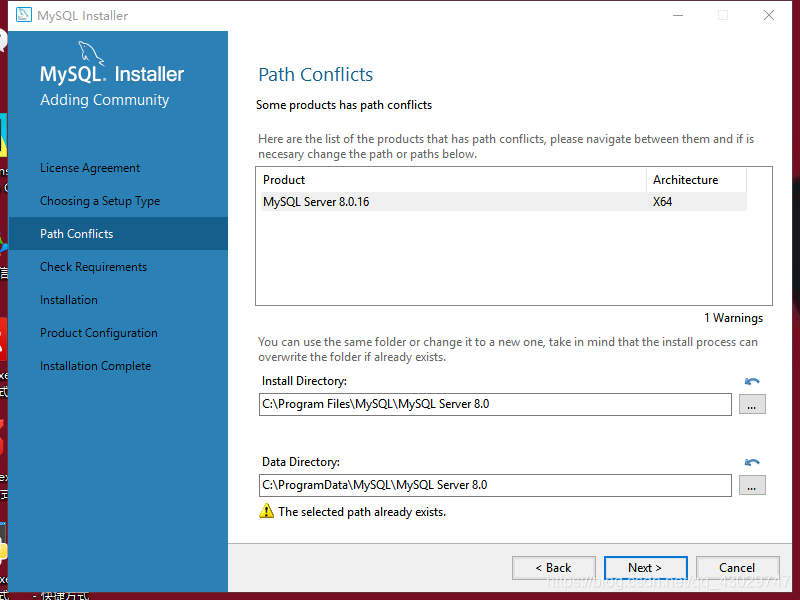Select the License Agreement step
The image size is (800, 600).
tap(90, 168)
